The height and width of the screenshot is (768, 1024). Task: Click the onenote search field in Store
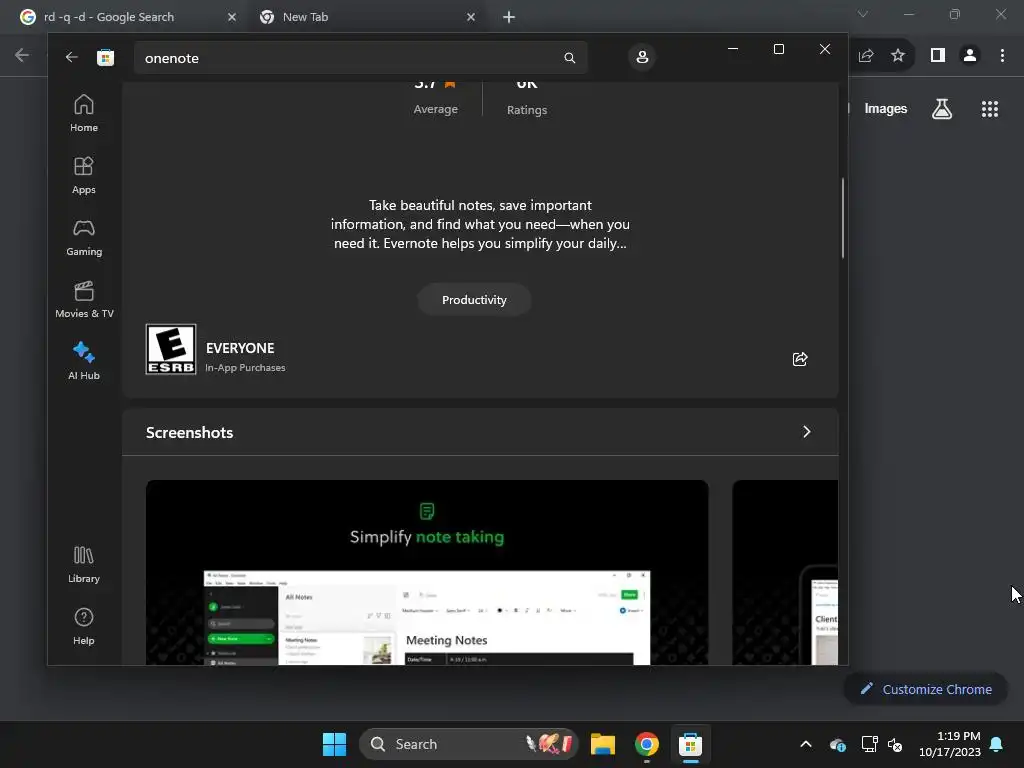(360, 58)
